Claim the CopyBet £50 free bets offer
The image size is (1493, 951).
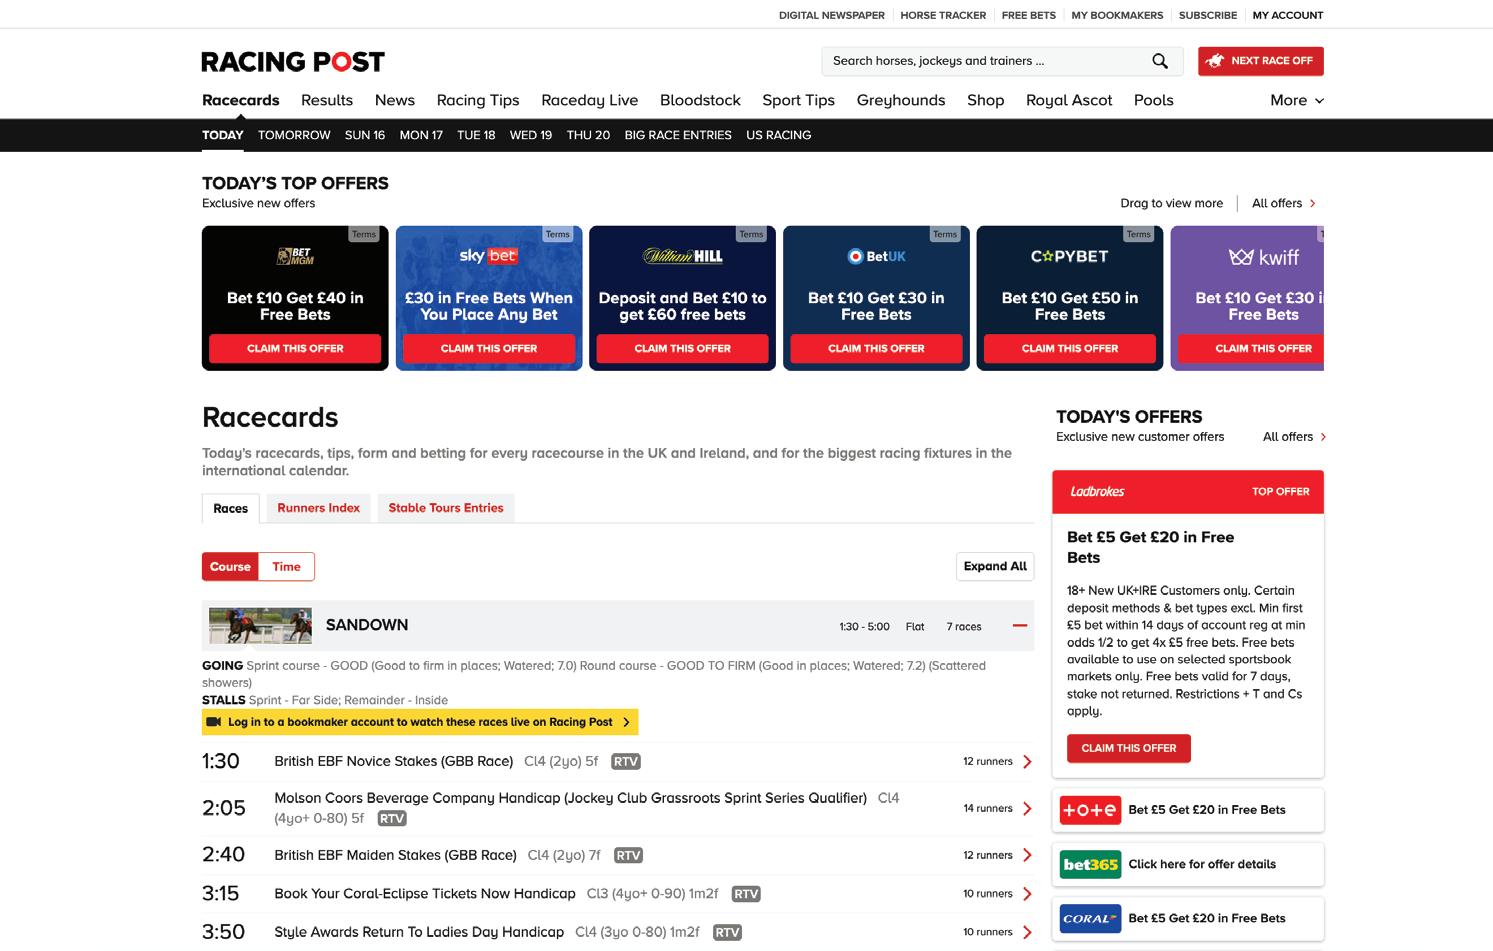[x=1070, y=349]
